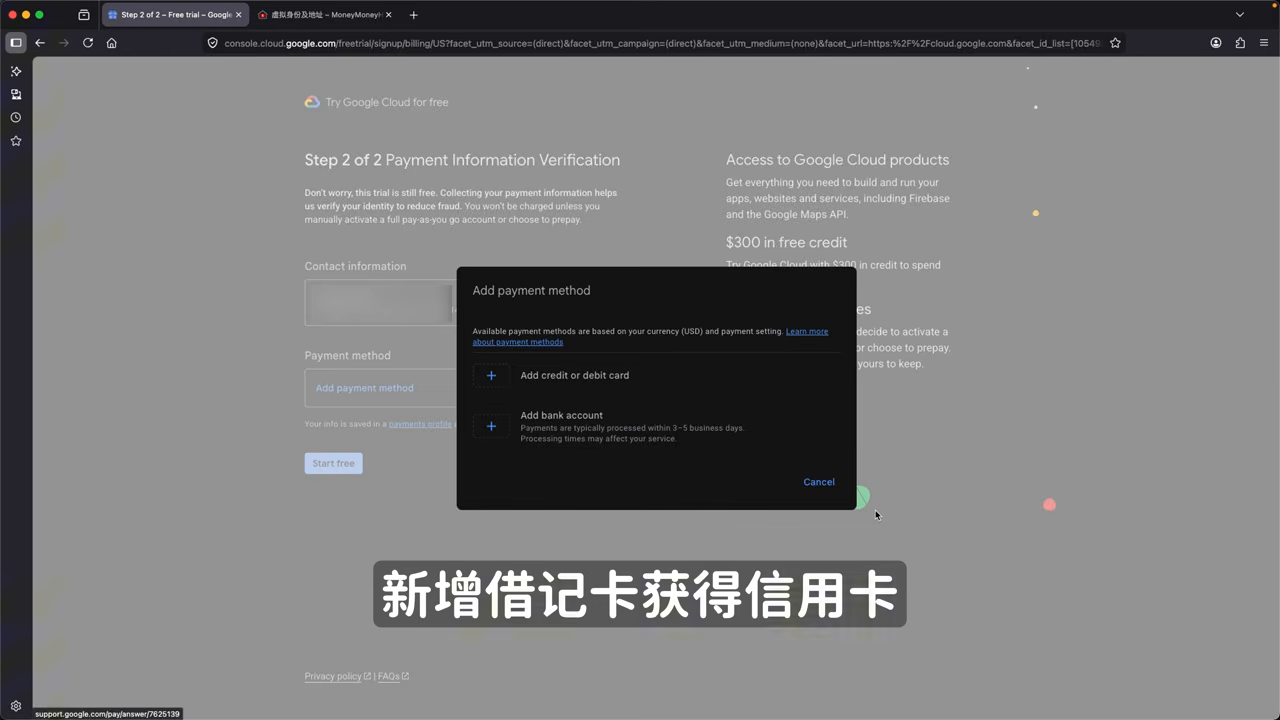Click plus icon for Add bank account

[491, 426]
